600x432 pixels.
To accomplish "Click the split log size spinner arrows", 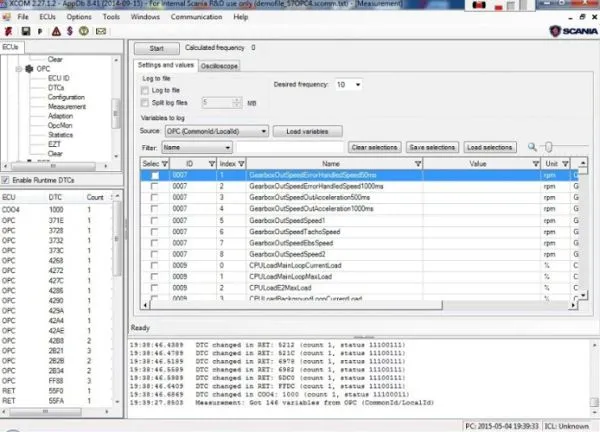I will coord(237,103).
